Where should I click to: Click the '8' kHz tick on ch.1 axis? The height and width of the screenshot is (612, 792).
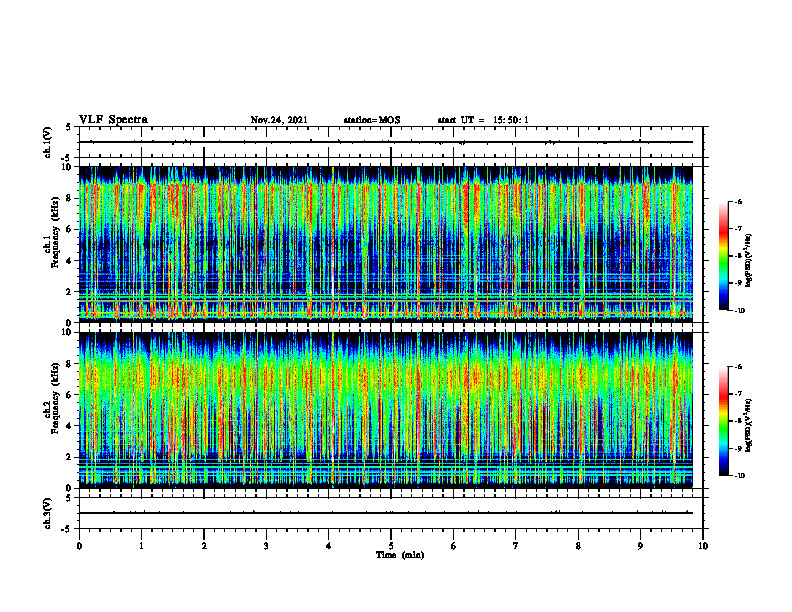70,198
